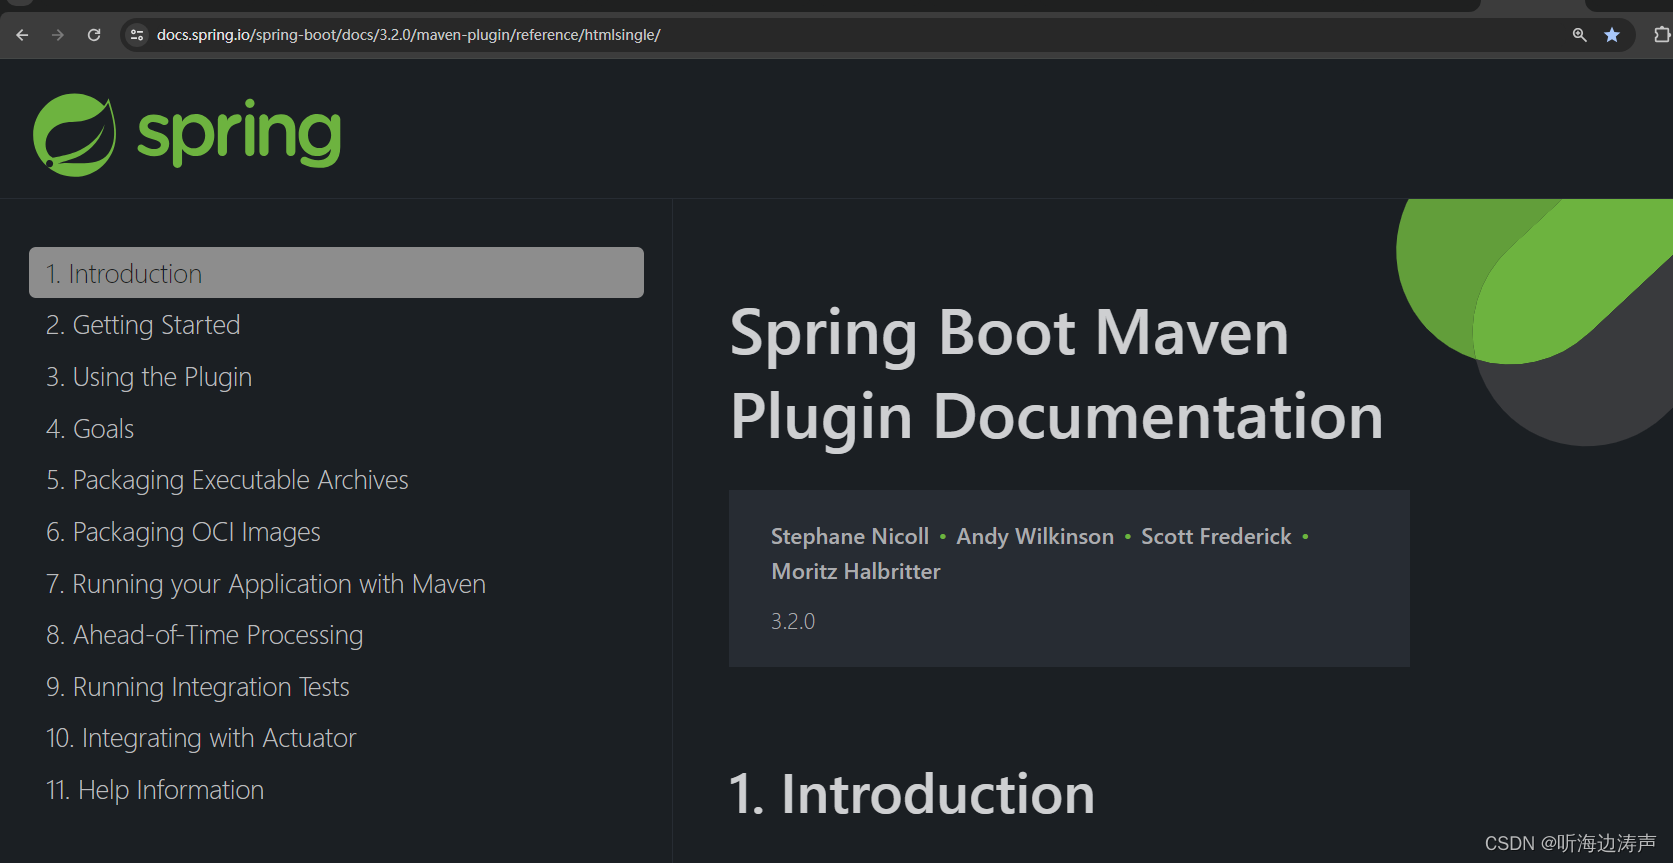Click the Spring leaf logo
Screen dimensions: 1673x863
click(x=75, y=135)
